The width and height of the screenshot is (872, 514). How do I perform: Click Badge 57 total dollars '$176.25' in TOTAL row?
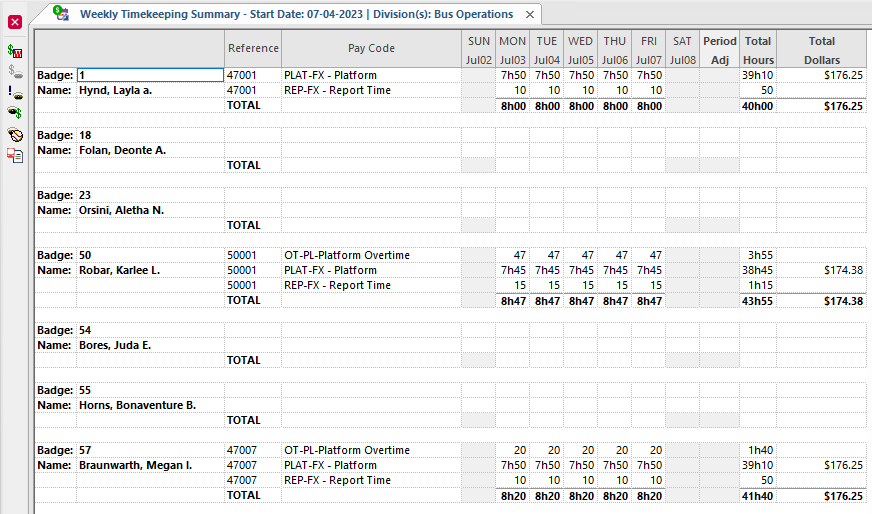844,497
